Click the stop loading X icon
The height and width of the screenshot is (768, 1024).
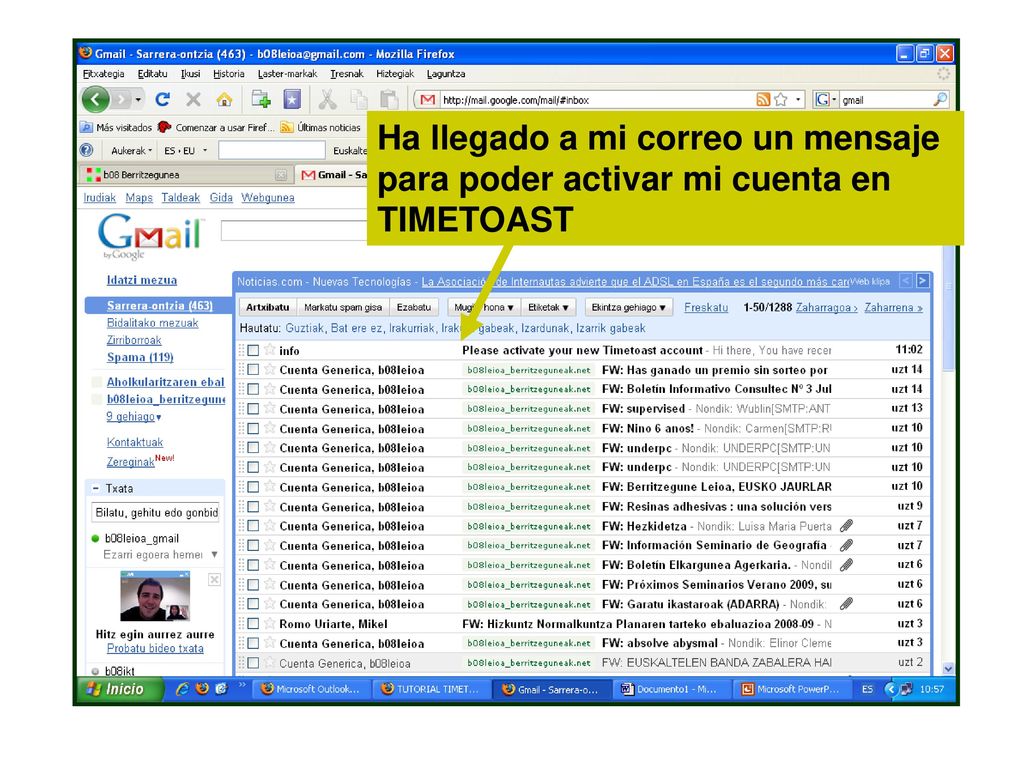tap(193, 99)
